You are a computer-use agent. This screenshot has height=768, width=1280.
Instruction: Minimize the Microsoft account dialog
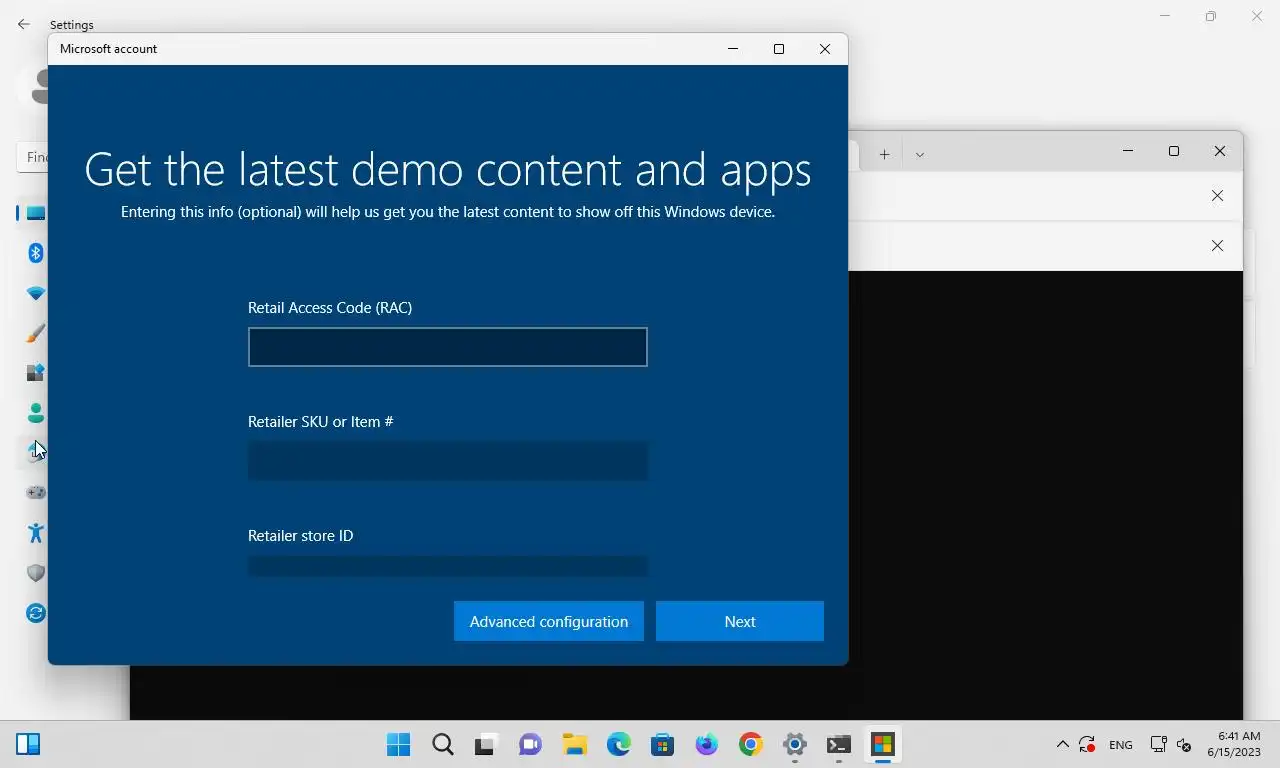coord(733,49)
